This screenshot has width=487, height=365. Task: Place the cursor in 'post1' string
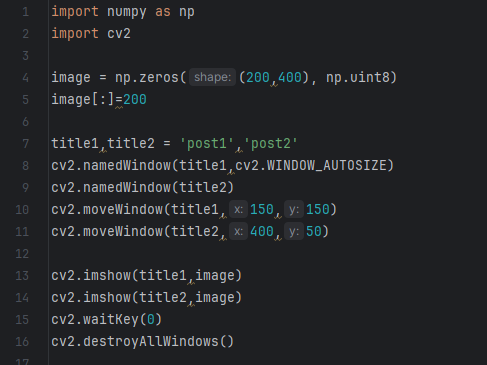coord(207,144)
